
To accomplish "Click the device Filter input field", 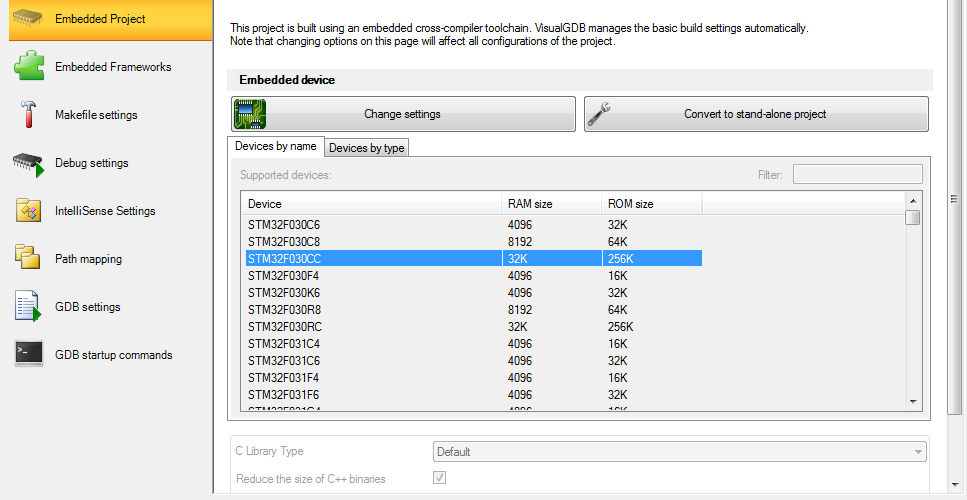I will click(x=858, y=174).
